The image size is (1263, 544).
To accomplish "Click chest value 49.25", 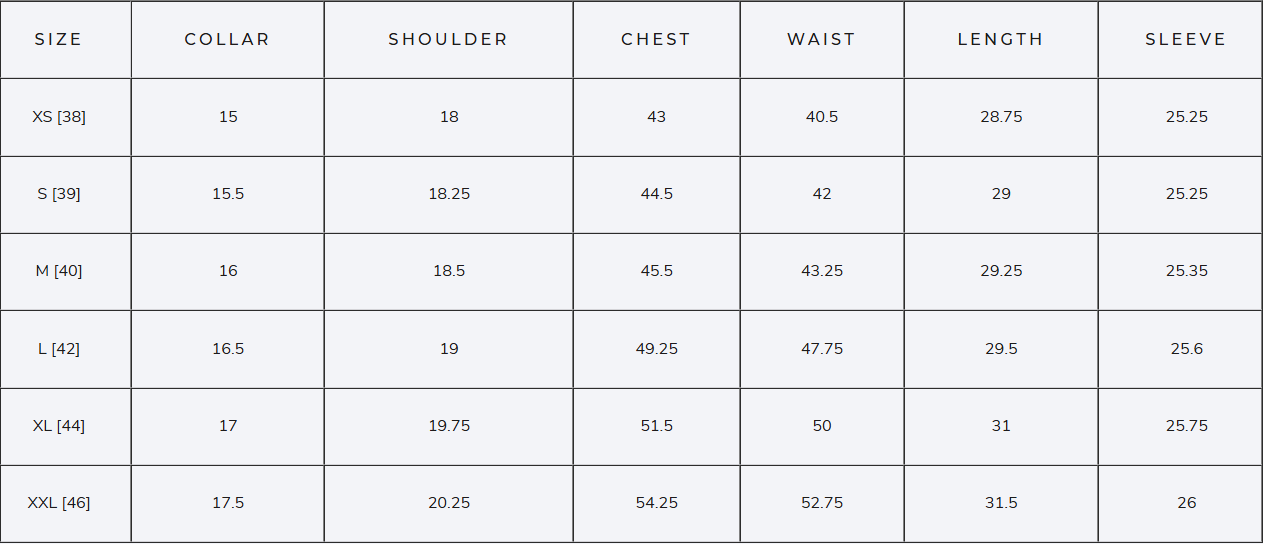I will coord(657,349).
